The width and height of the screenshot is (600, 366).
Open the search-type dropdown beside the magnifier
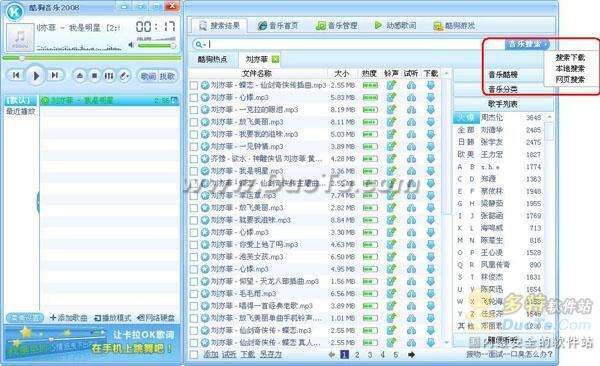[201, 45]
